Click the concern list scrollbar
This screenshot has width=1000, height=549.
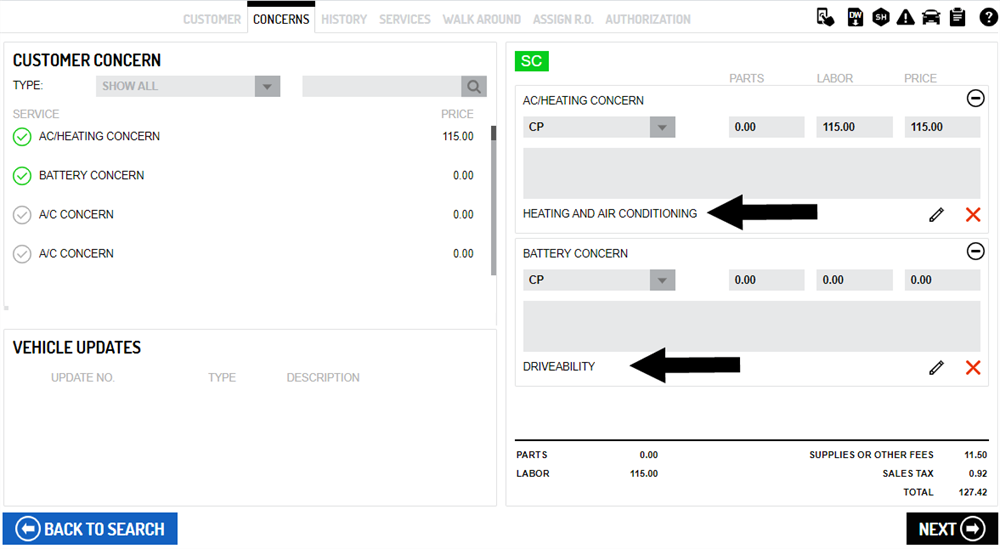[491, 200]
